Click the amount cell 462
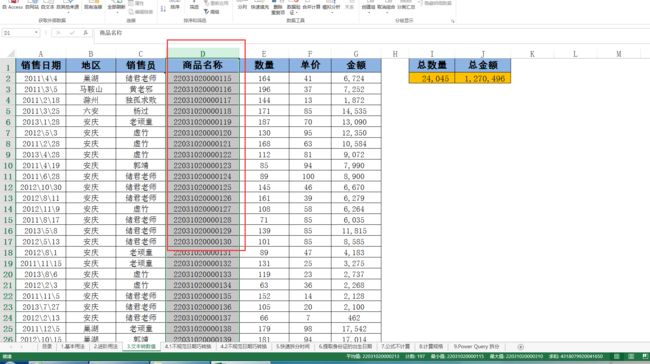This screenshot has width=650, height=364. click(x=356, y=318)
